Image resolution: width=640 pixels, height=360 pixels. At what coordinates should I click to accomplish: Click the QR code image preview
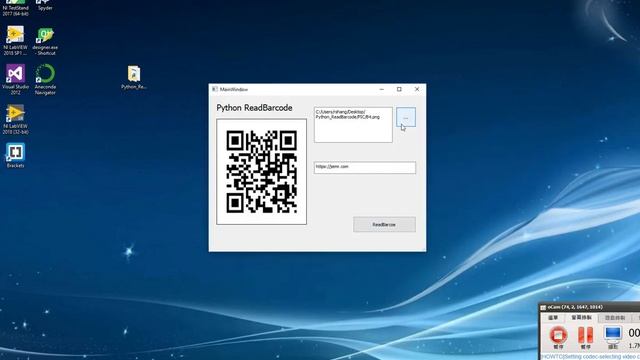(x=261, y=171)
